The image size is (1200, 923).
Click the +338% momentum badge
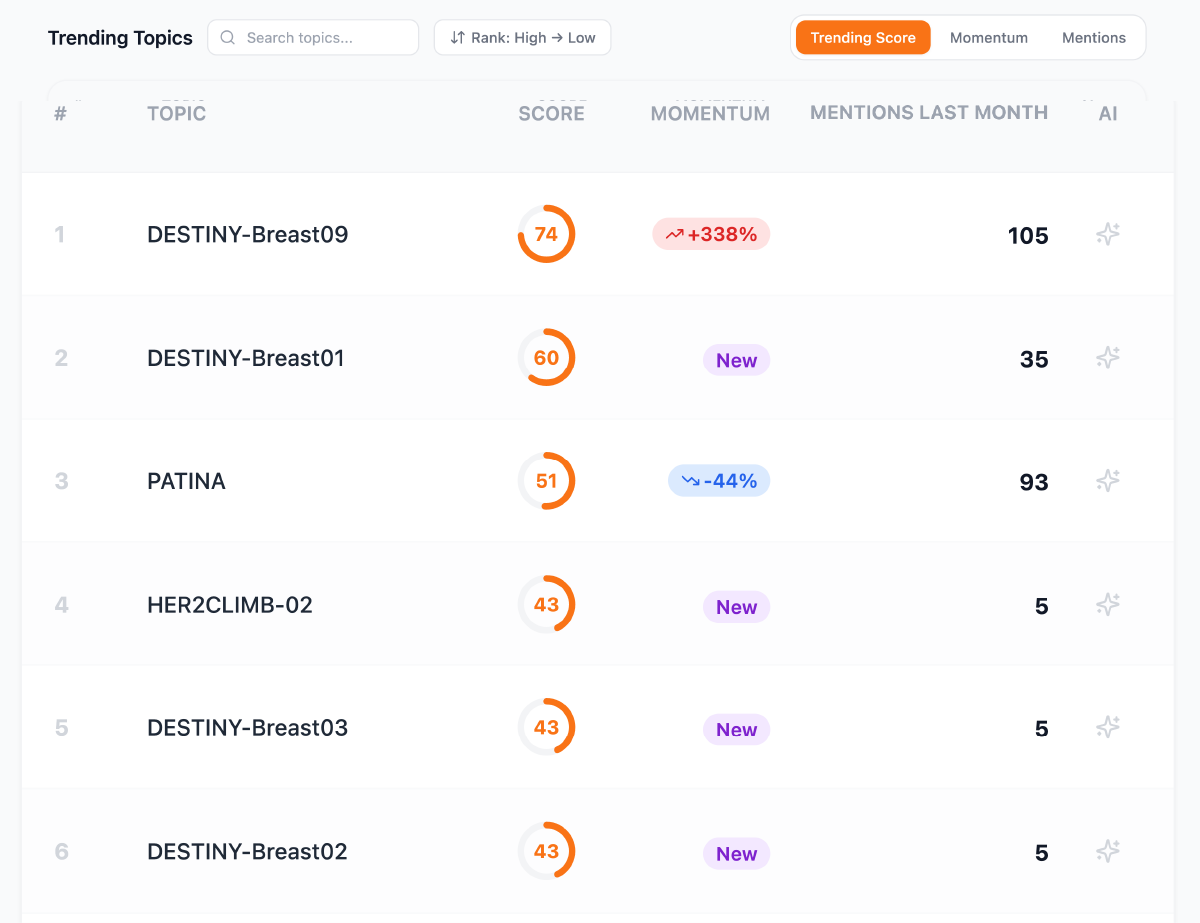pos(711,234)
